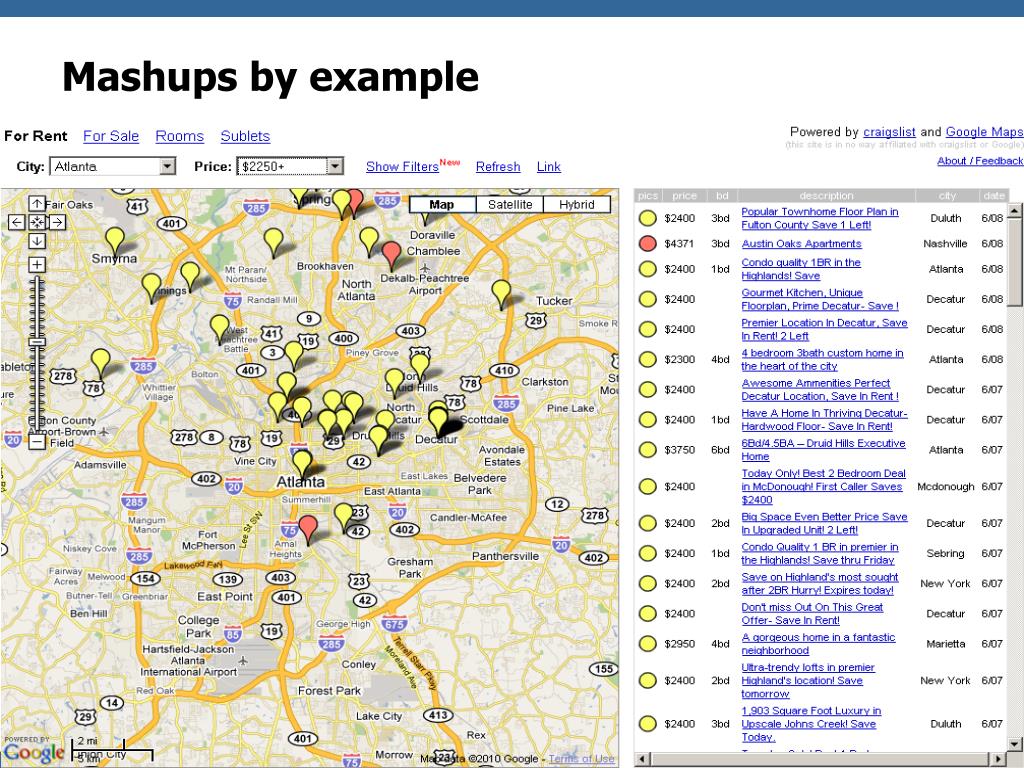Viewport: 1024px width, 768px height.
Task: Click the Marietta city cell
Action: [945, 644]
